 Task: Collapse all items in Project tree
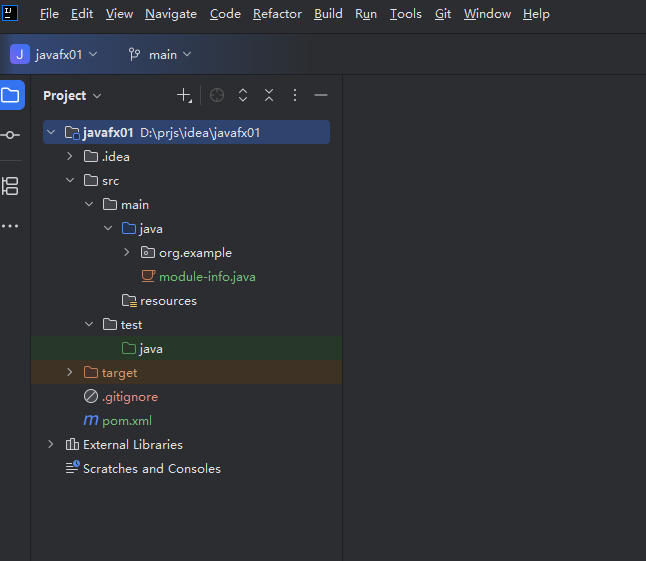click(269, 95)
